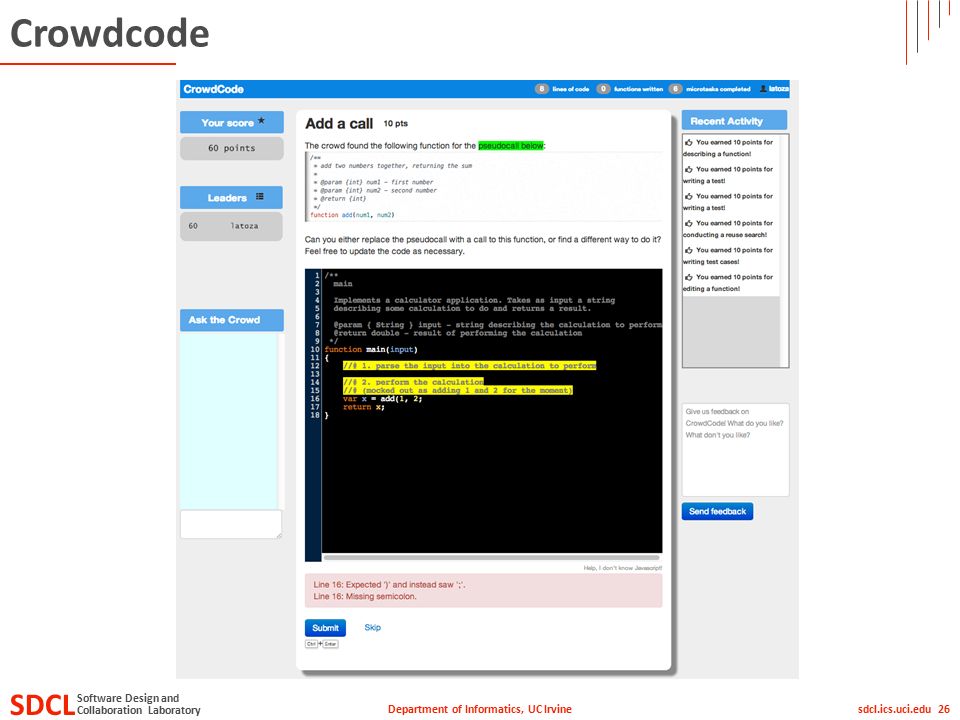
Task: Focus the Give us feedback text box
Action: click(x=735, y=449)
